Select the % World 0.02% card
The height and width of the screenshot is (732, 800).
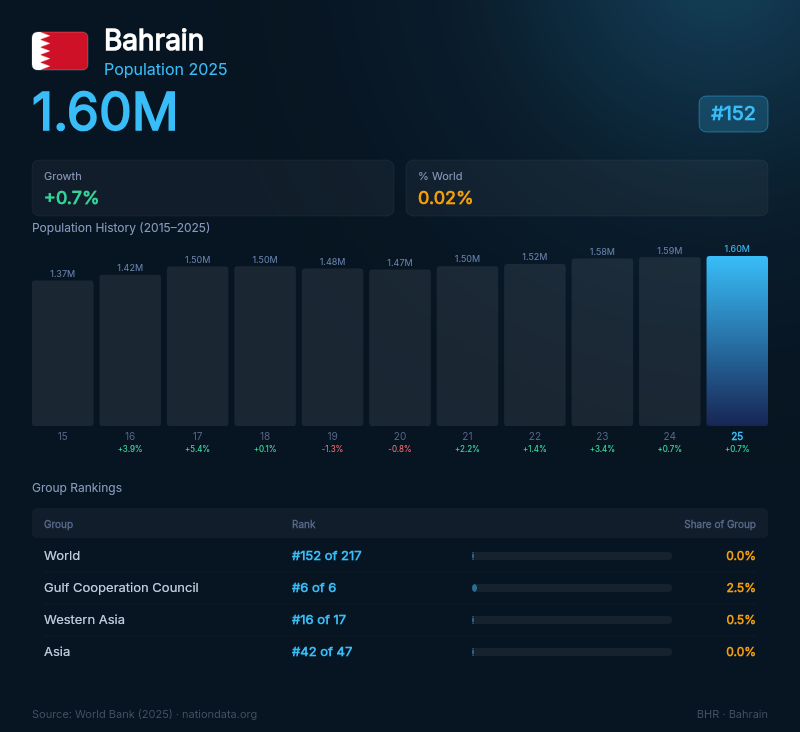point(587,188)
